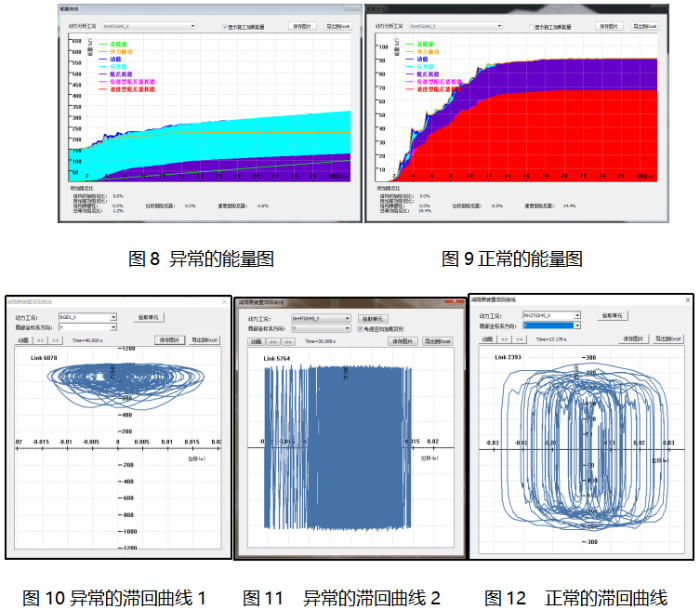Click 拾取单元 in the Link 2393 window

point(614,314)
